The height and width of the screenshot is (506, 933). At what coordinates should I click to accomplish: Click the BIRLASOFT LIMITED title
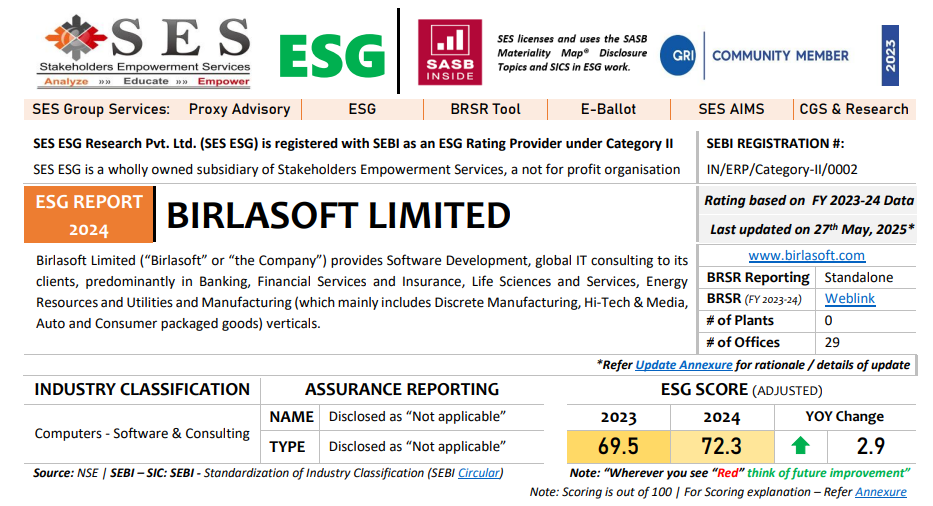[x=338, y=215]
